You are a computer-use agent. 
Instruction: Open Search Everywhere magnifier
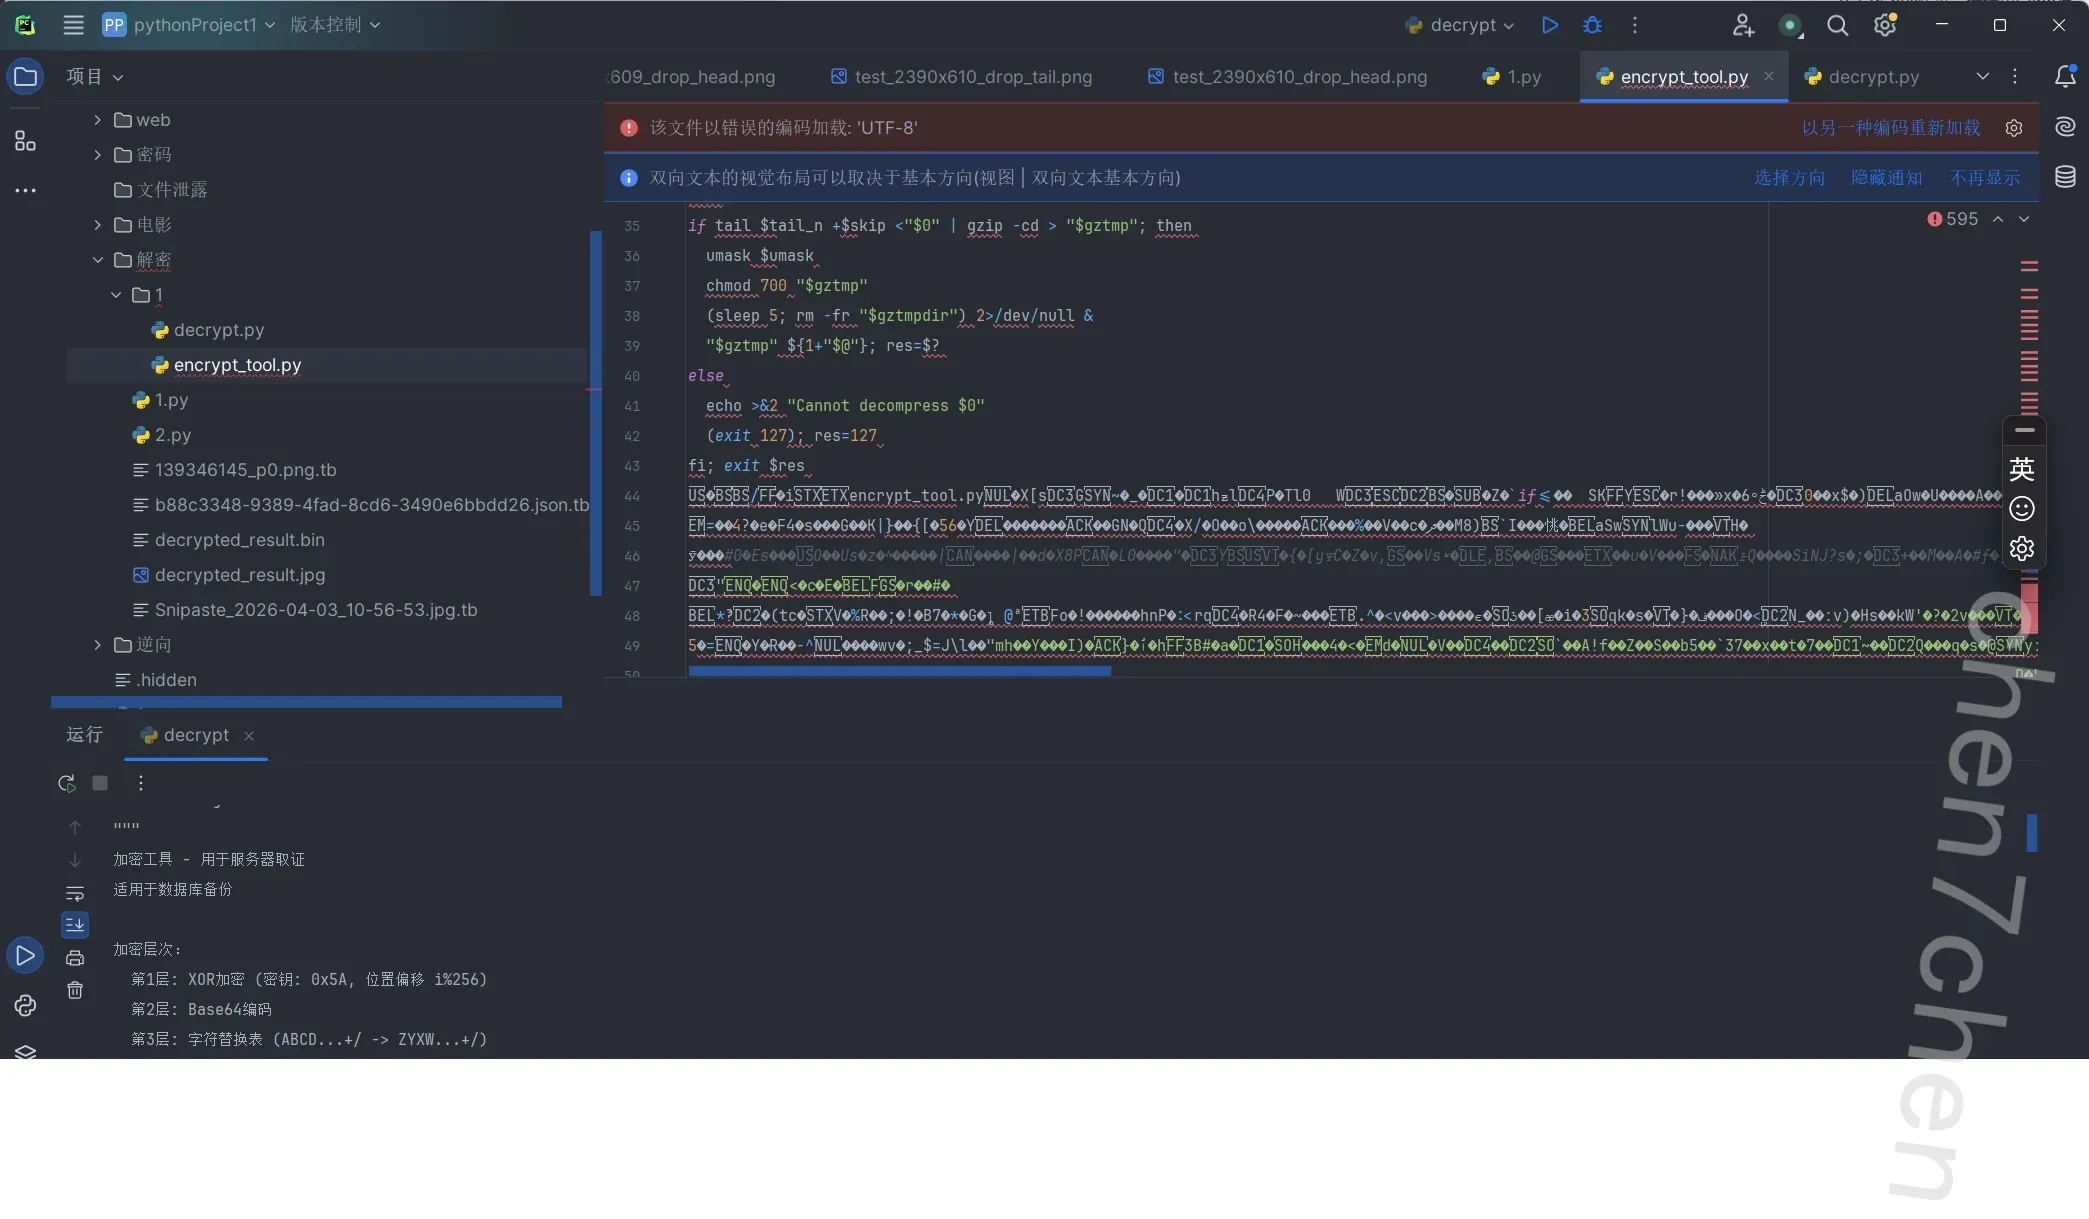[x=1837, y=25]
